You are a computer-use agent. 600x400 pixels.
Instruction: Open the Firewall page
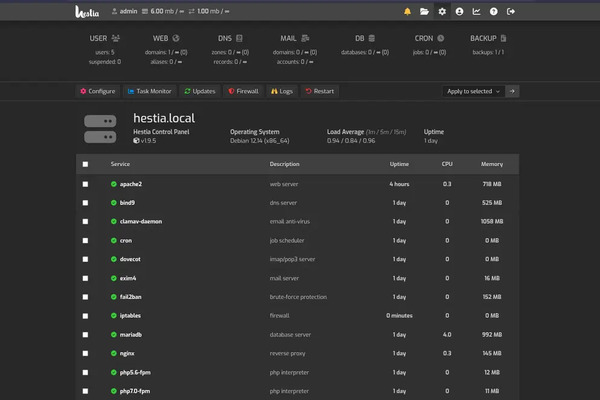coord(243,91)
